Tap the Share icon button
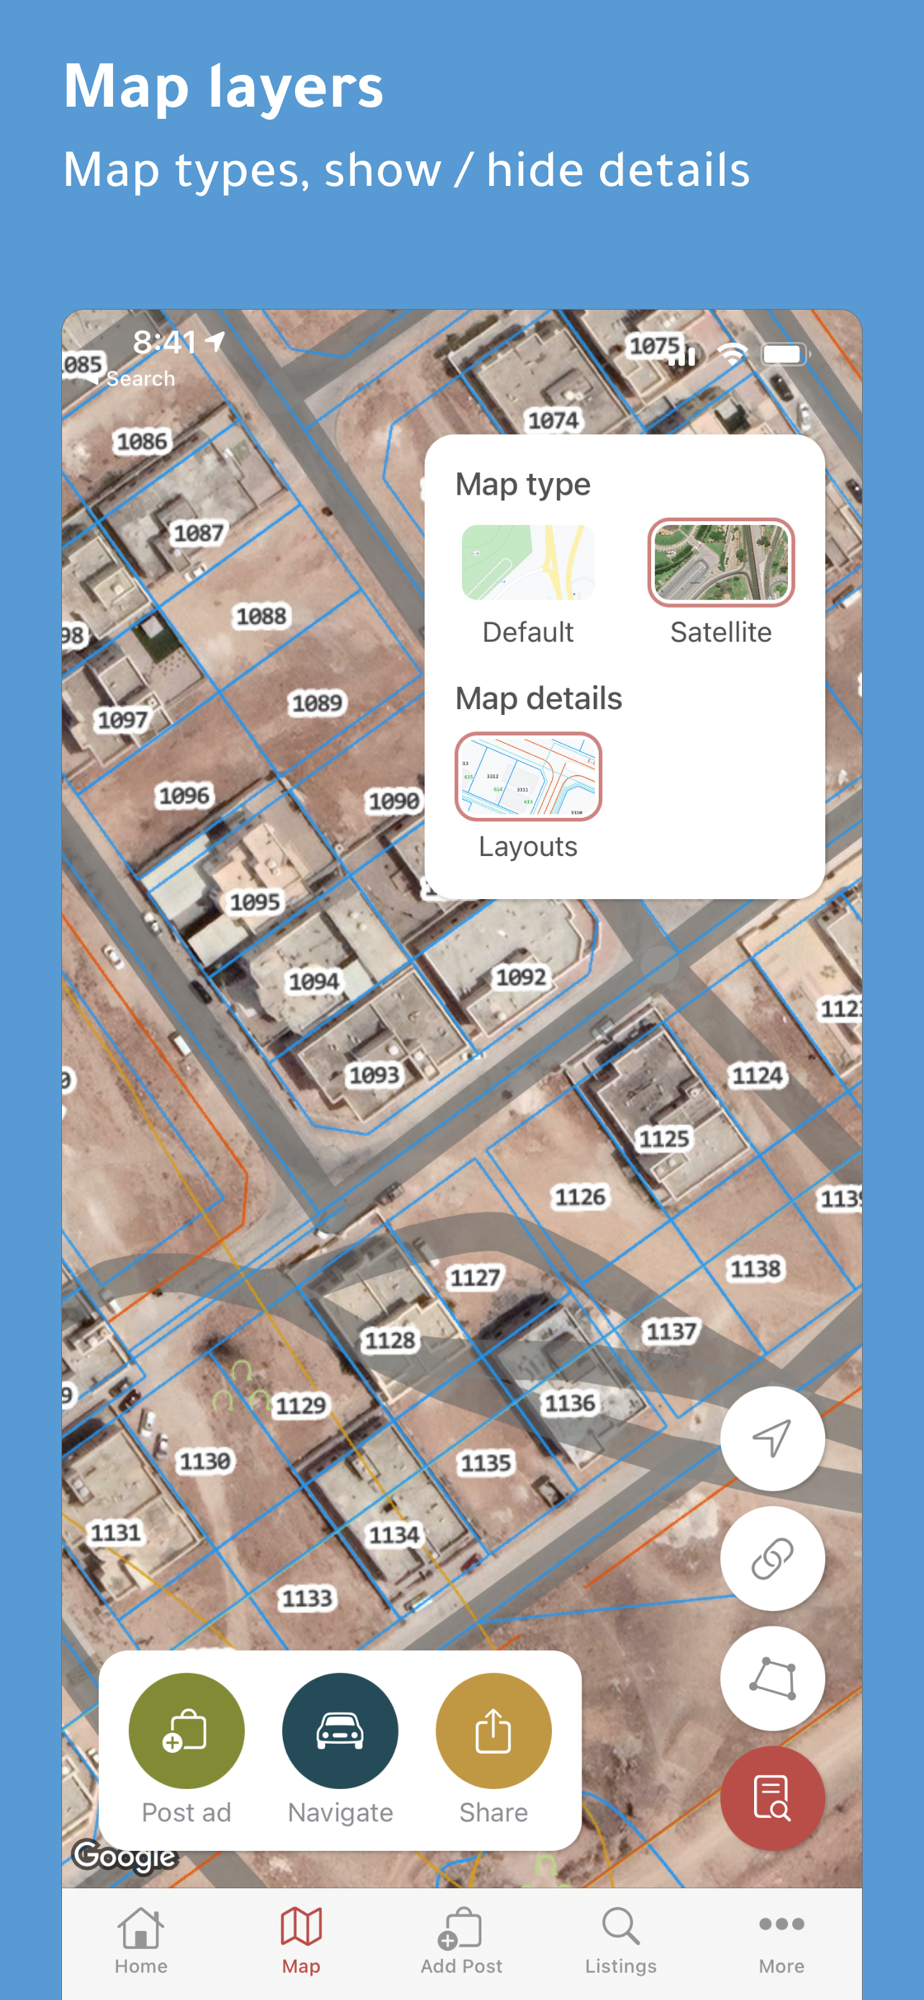The image size is (924, 2000). pyautogui.click(x=493, y=1731)
